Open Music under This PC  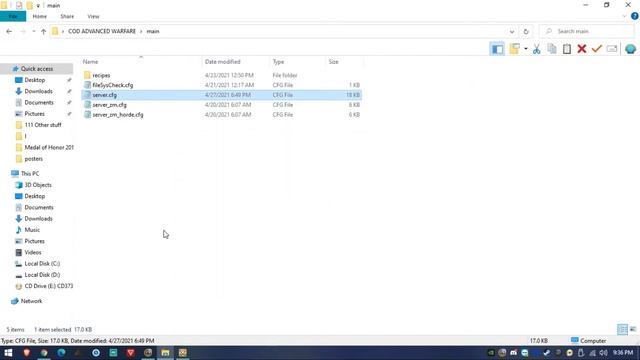click(x=32, y=230)
